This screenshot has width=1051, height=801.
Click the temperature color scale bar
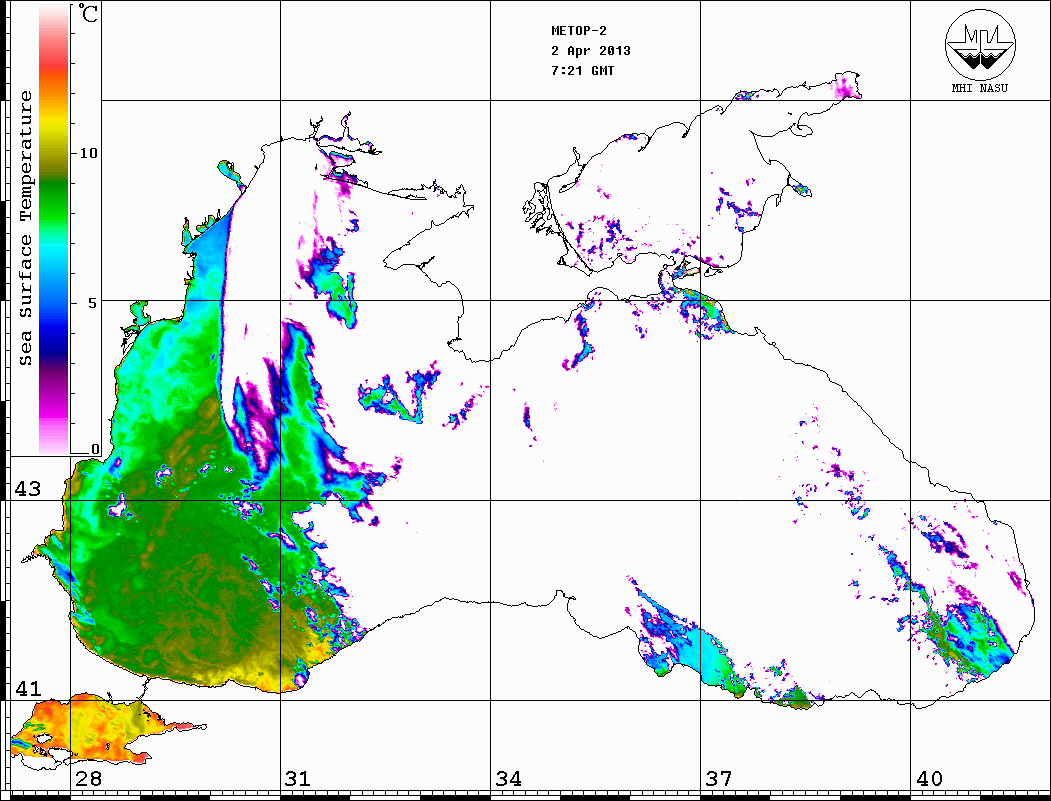[x=54, y=229]
